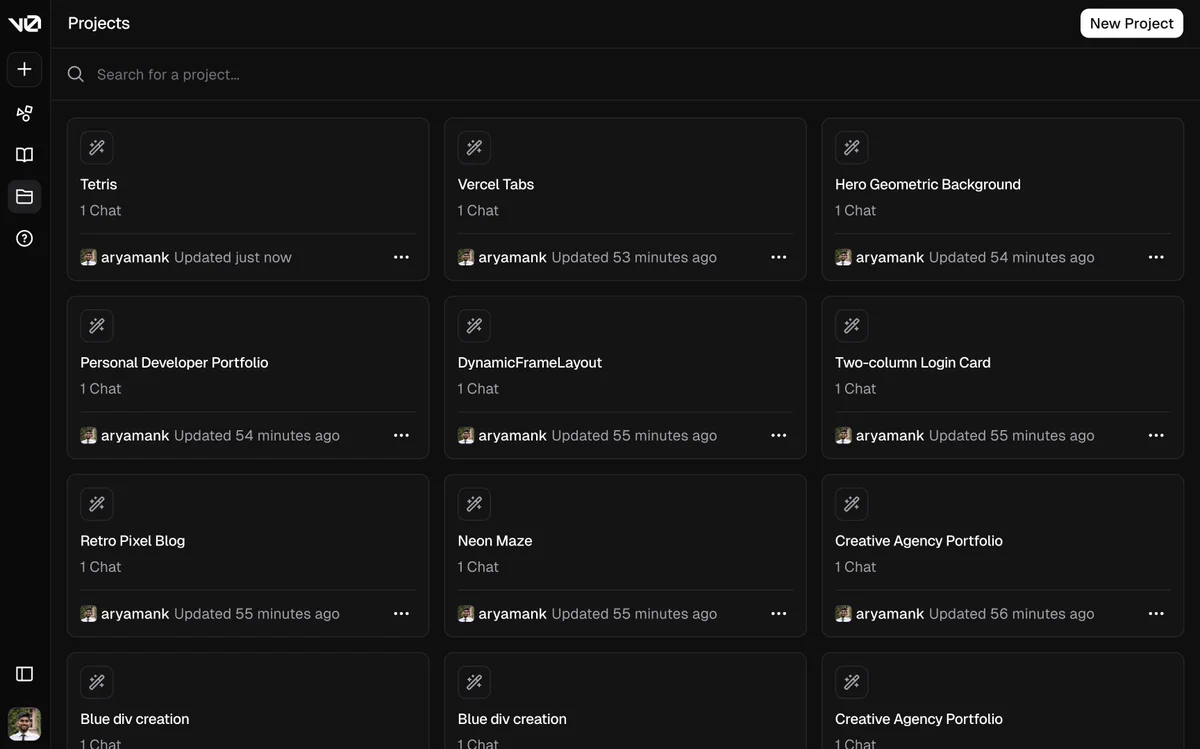Image resolution: width=1200 pixels, height=749 pixels.
Task: Click the New Project button
Action: click(1132, 23)
